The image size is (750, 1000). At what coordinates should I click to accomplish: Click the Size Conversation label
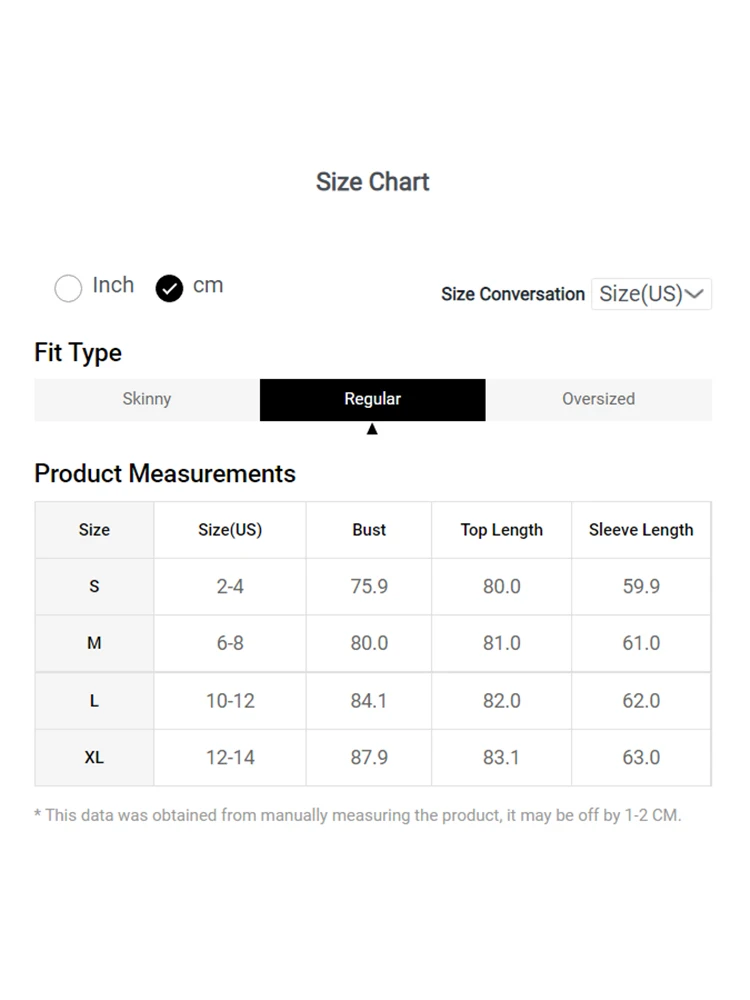(513, 294)
